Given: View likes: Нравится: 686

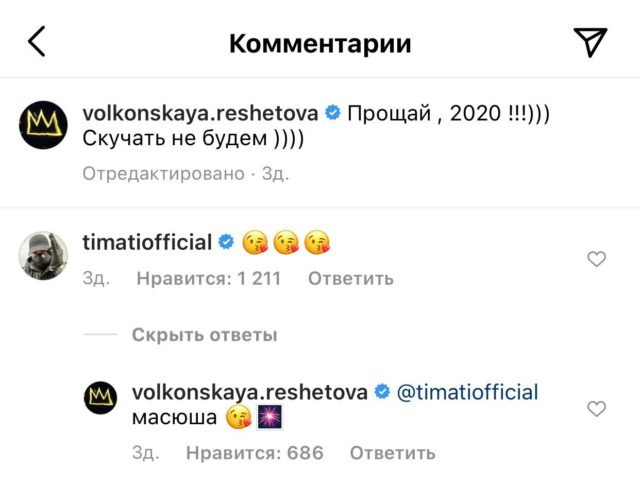Looking at the screenshot, I should tap(254, 453).
